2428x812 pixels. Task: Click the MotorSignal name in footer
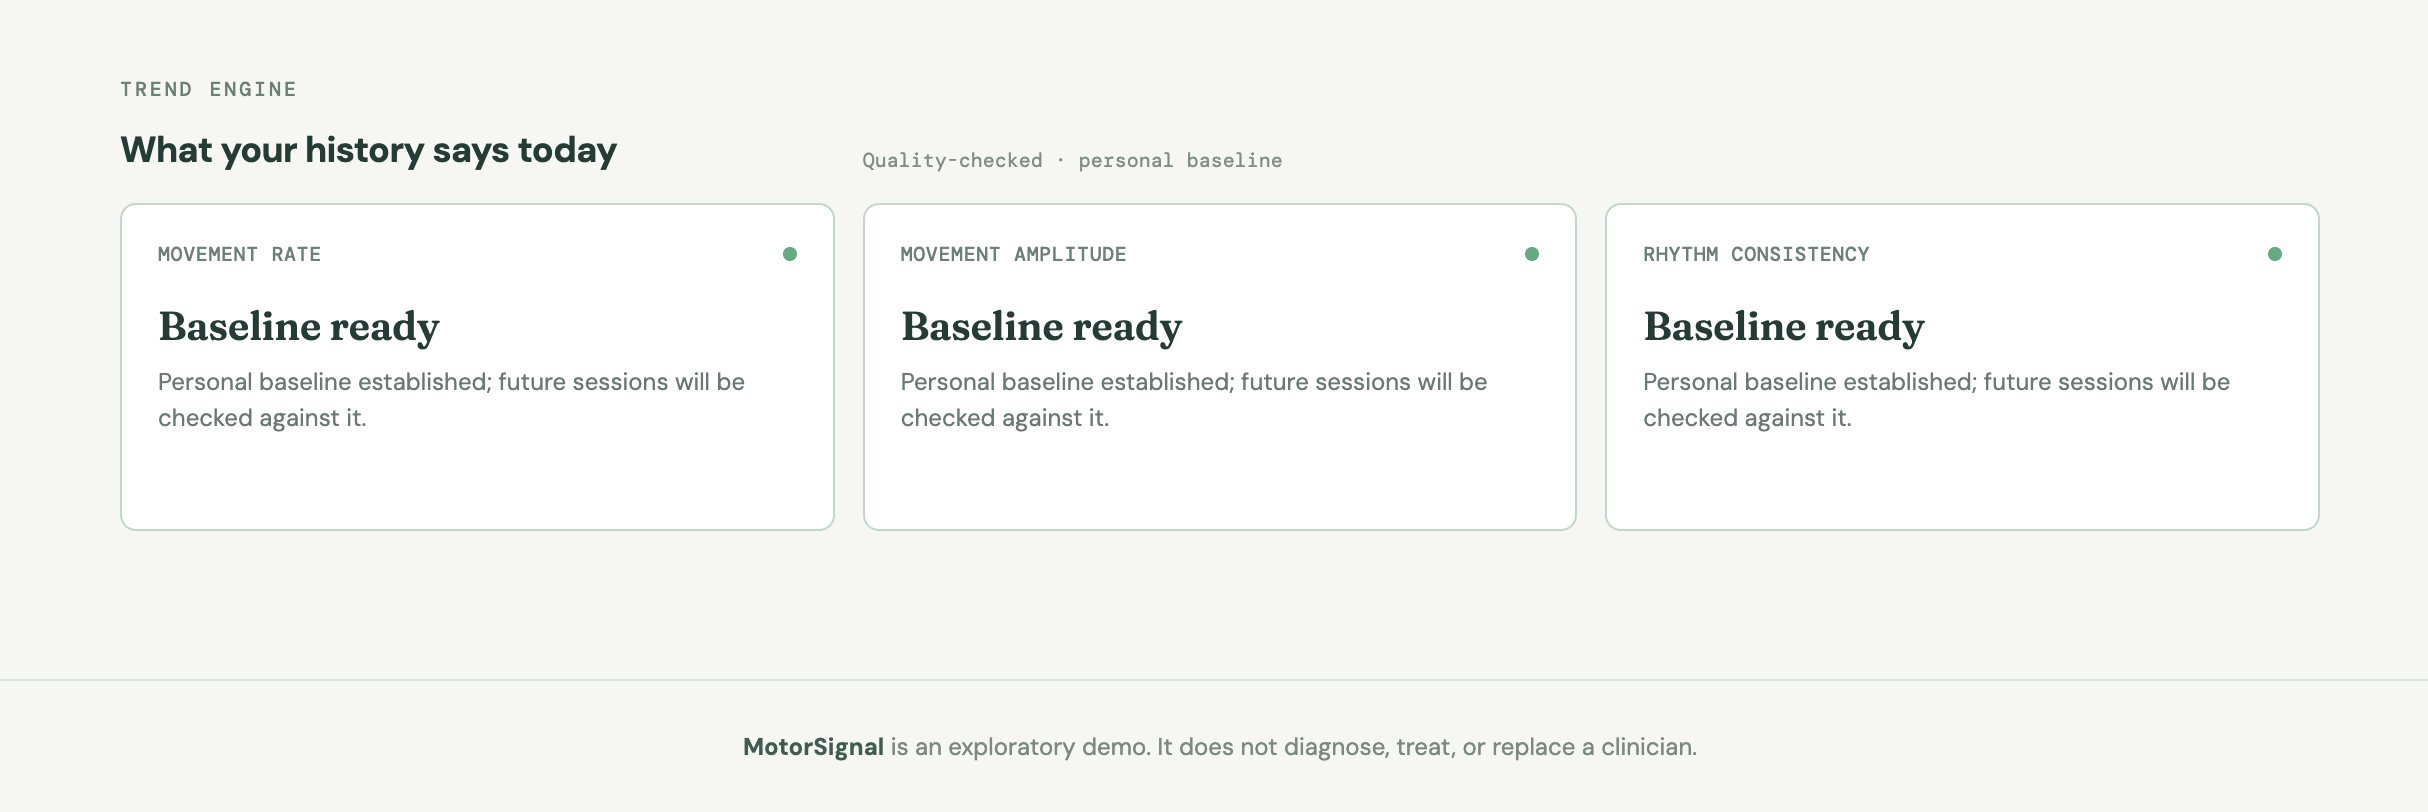(813, 747)
